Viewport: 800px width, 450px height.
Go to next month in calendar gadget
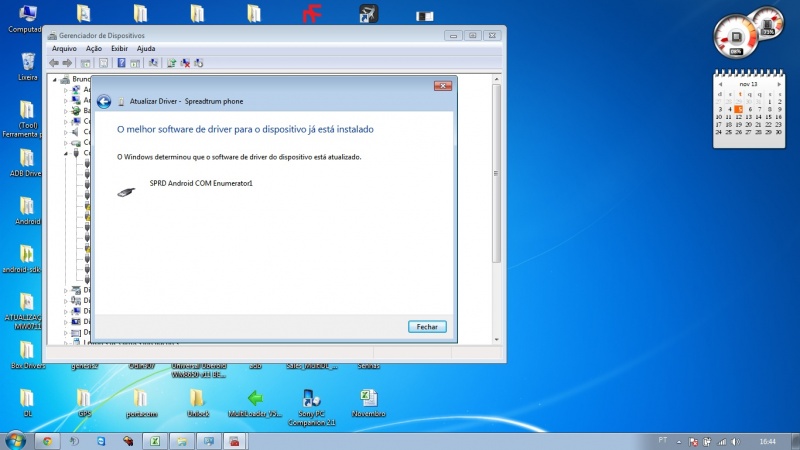tap(779, 84)
